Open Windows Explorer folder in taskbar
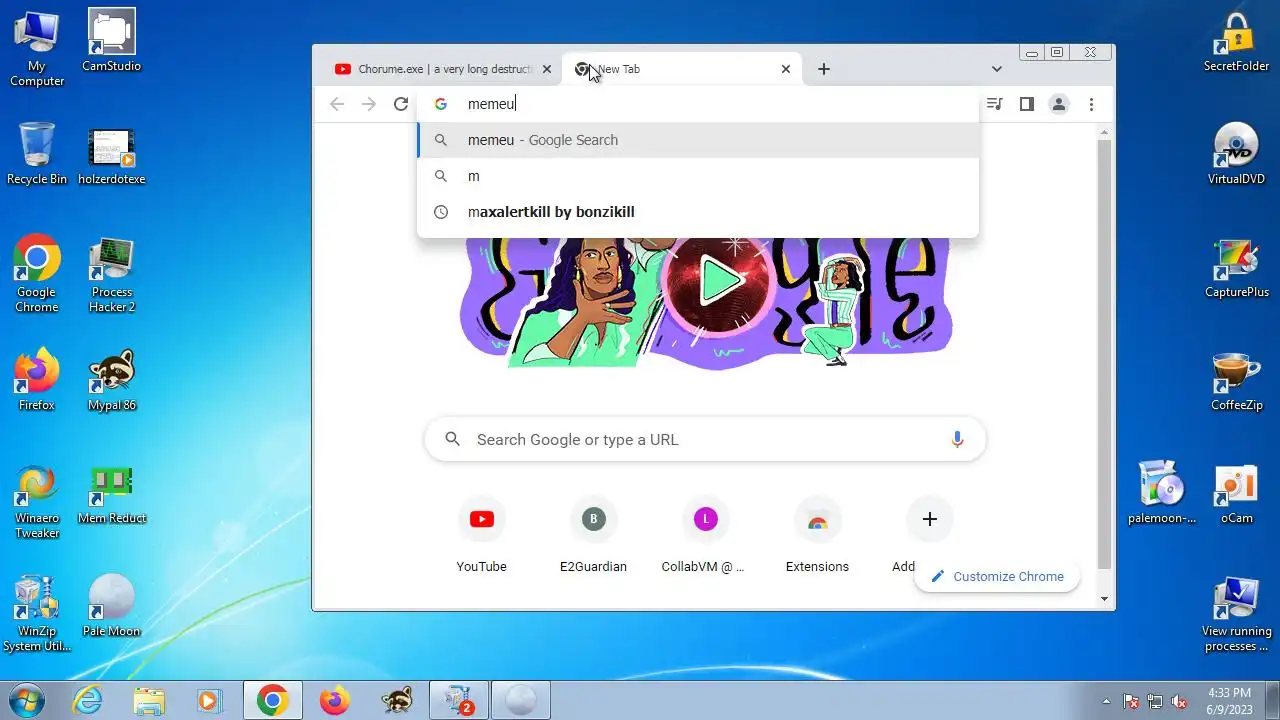Image resolution: width=1280 pixels, height=720 pixels. (x=149, y=701)
